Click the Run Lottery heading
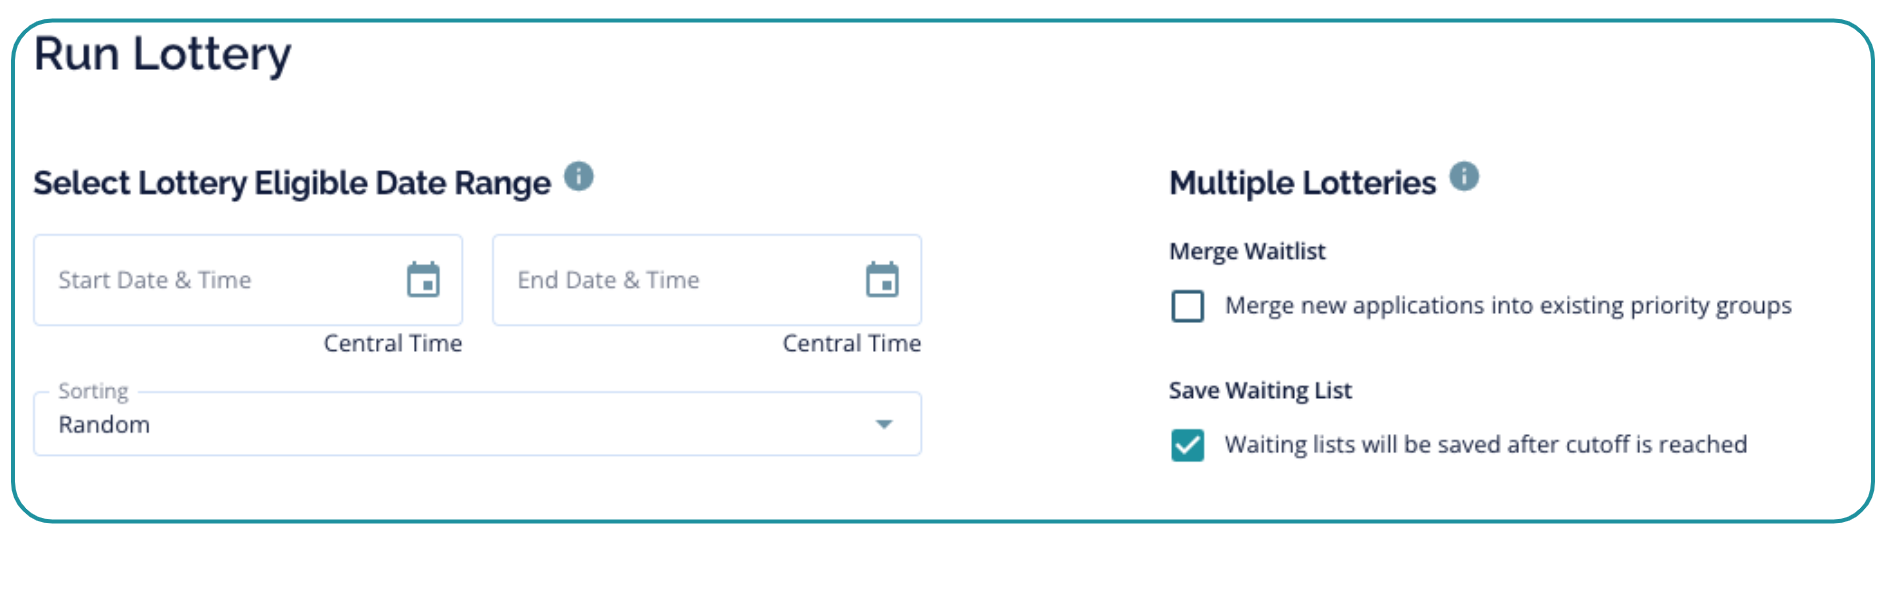 (162, 54)
